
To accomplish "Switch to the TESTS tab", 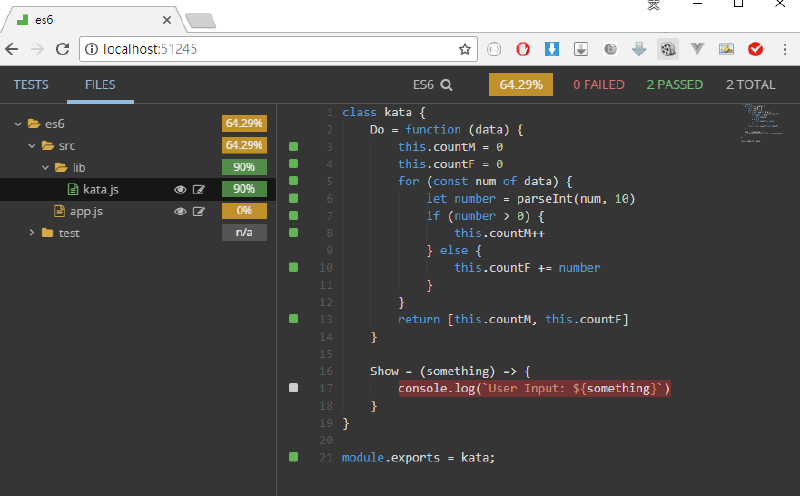I will pyautogui.click(x=30, y=85).
